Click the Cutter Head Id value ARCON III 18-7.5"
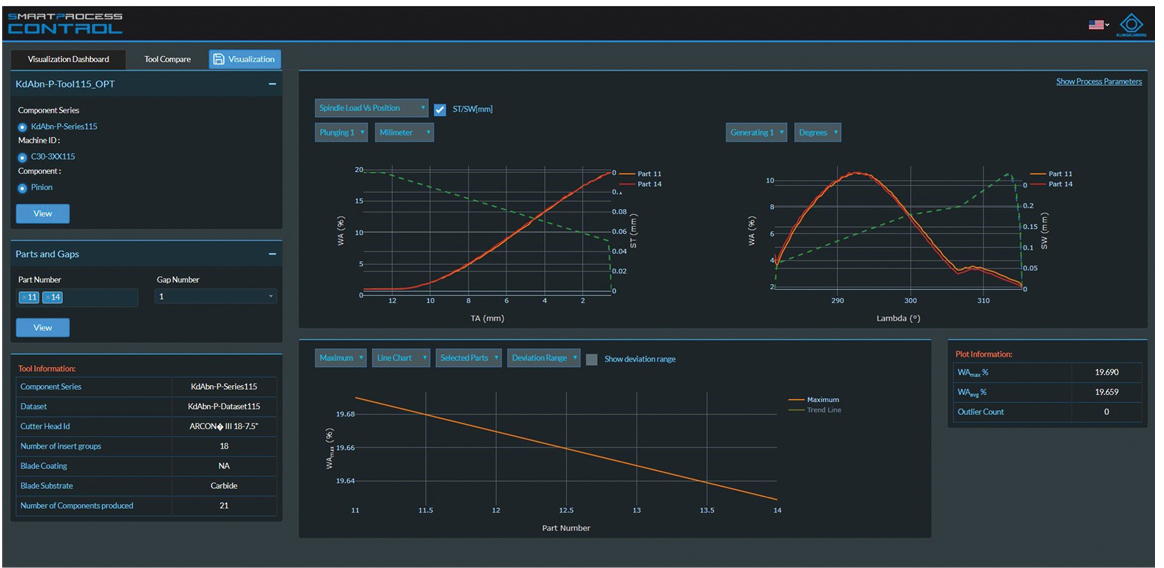Screen dimensions: 1164x568 pos(224,427)
